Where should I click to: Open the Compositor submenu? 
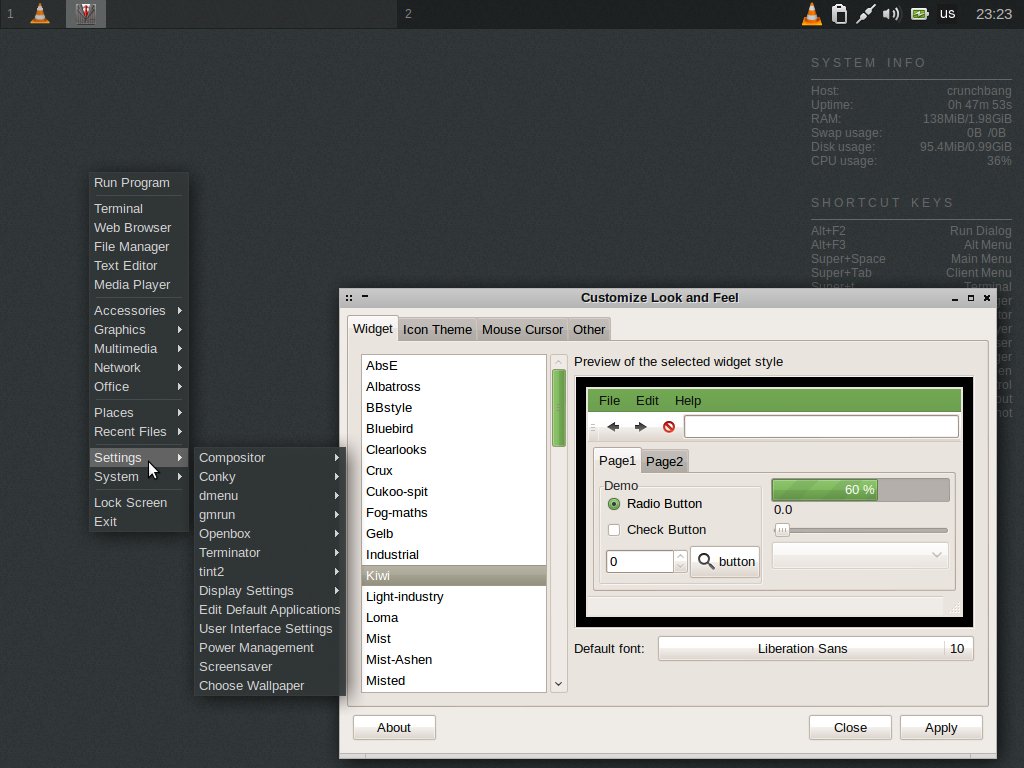tap(270, 457)
